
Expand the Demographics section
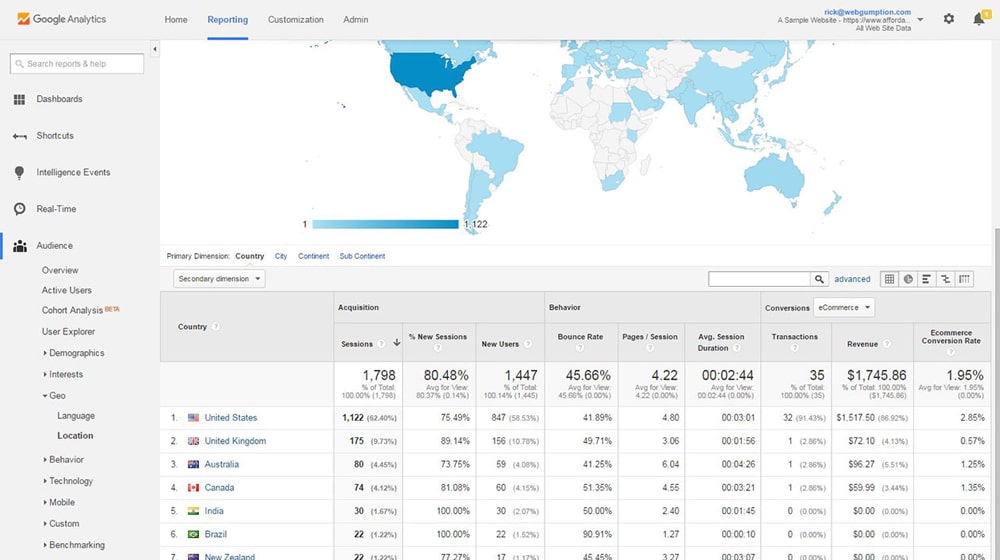[76, 353]
